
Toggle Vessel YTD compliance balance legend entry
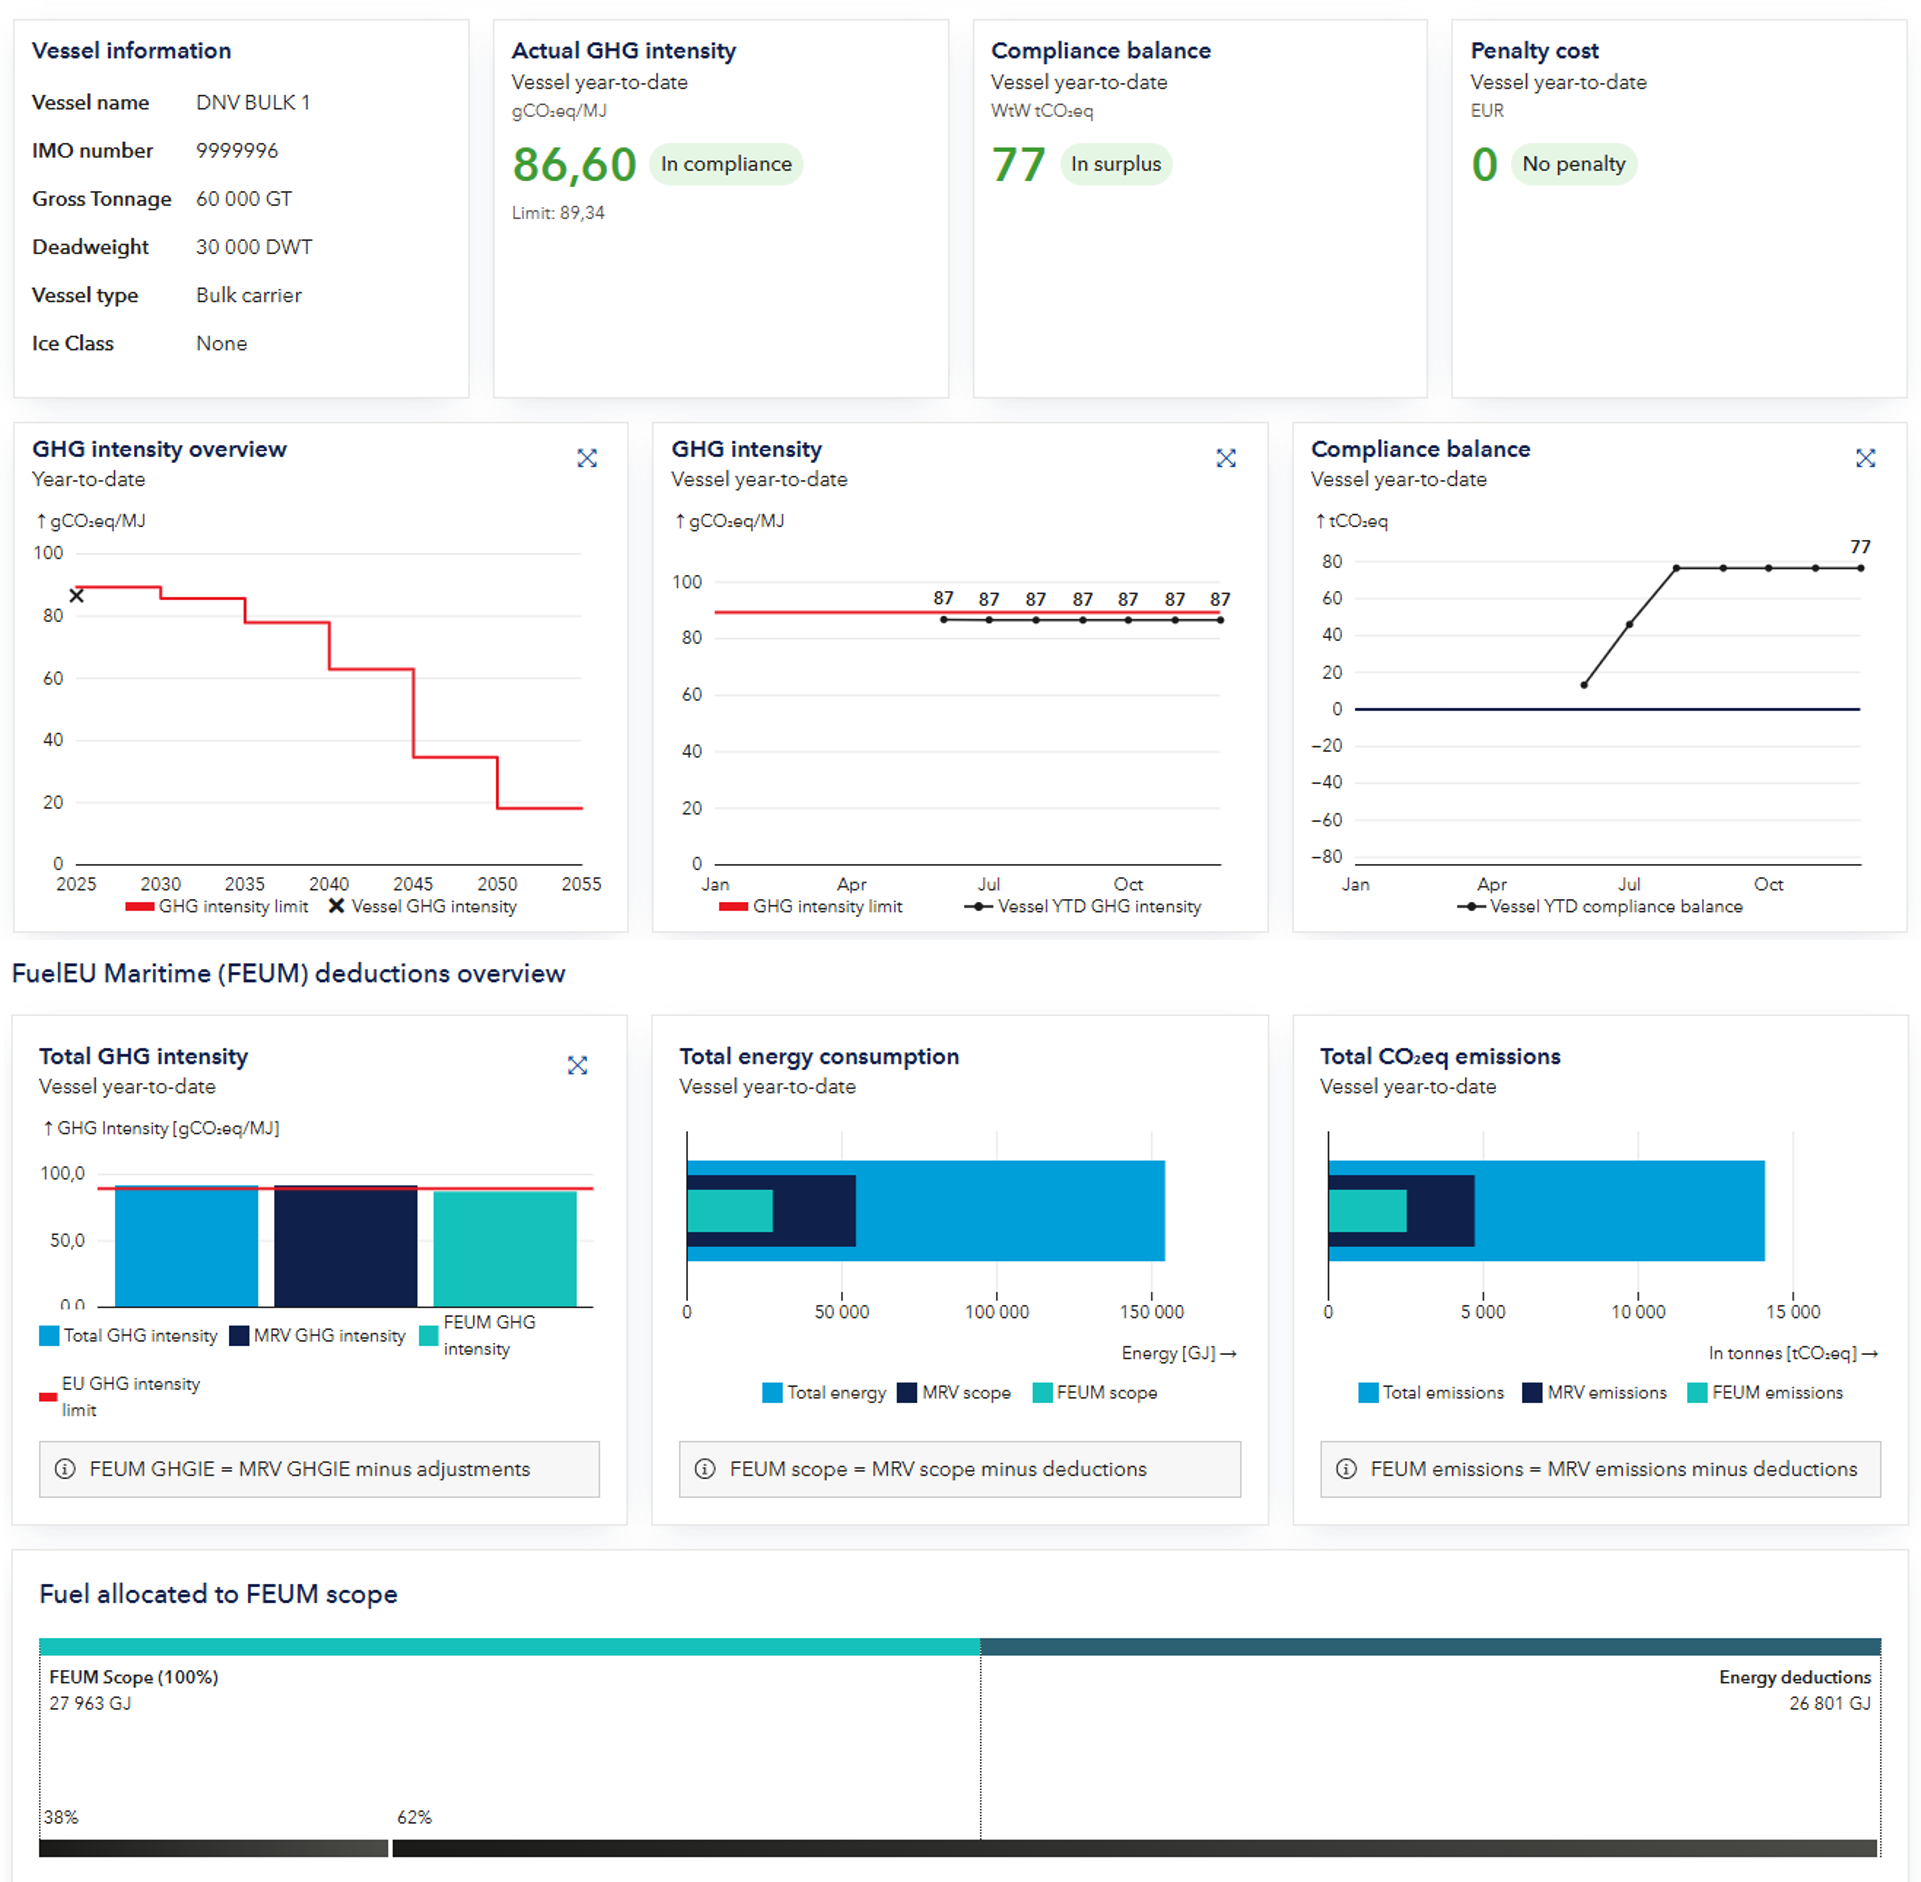(x=1600, y=906)
